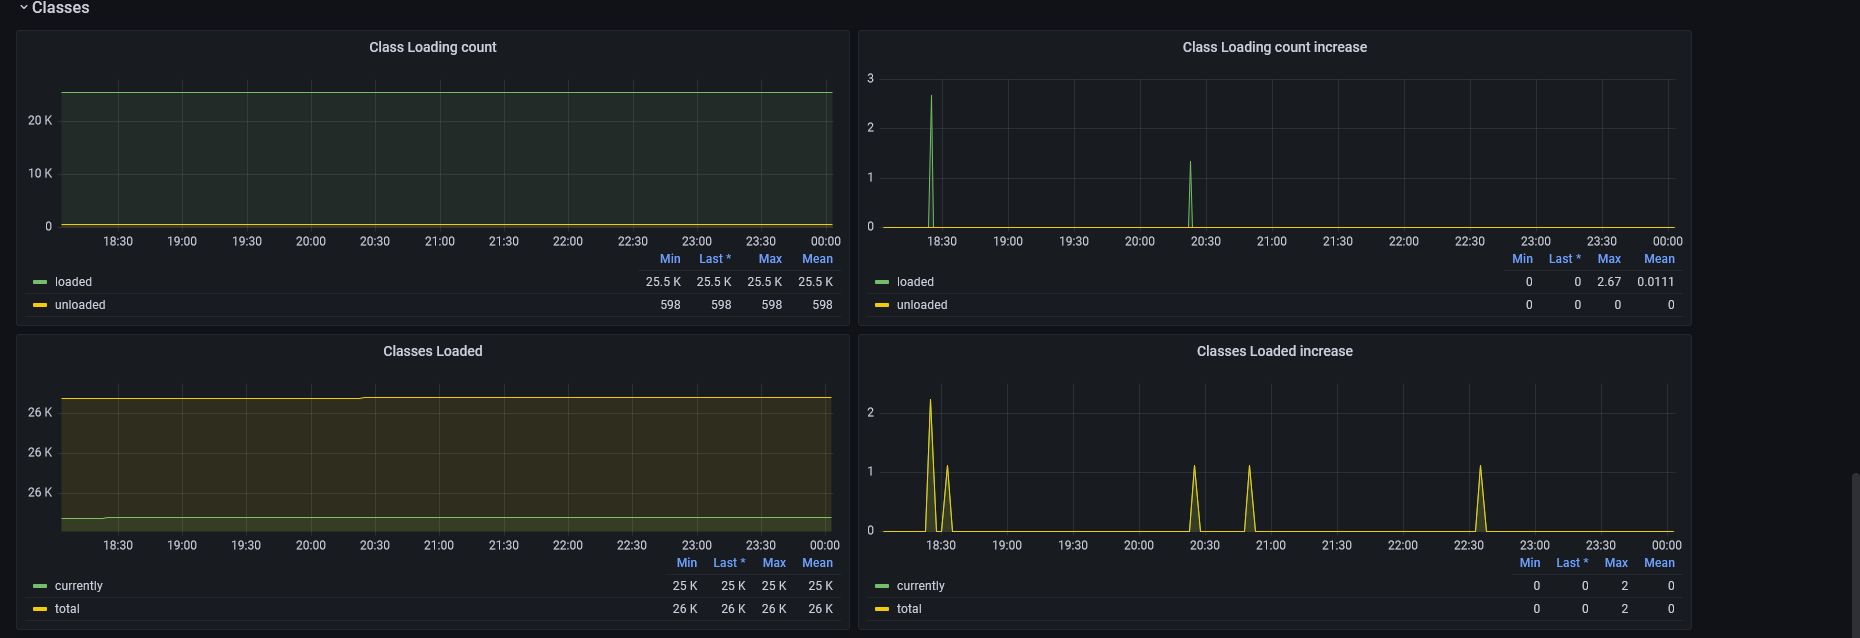Click the 21:00 yellow spike in Classes Loaded increase
Screen dimensions: 1860x638
point(1249,498)
